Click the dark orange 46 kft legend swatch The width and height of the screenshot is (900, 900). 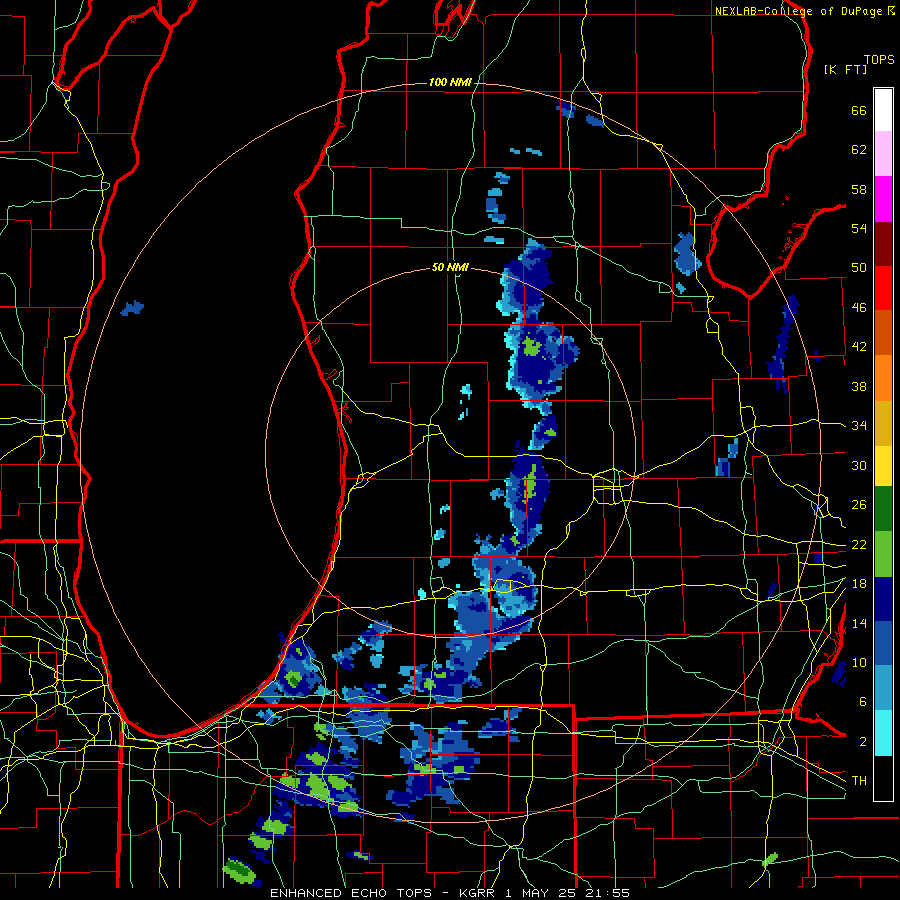click(883, 333)
